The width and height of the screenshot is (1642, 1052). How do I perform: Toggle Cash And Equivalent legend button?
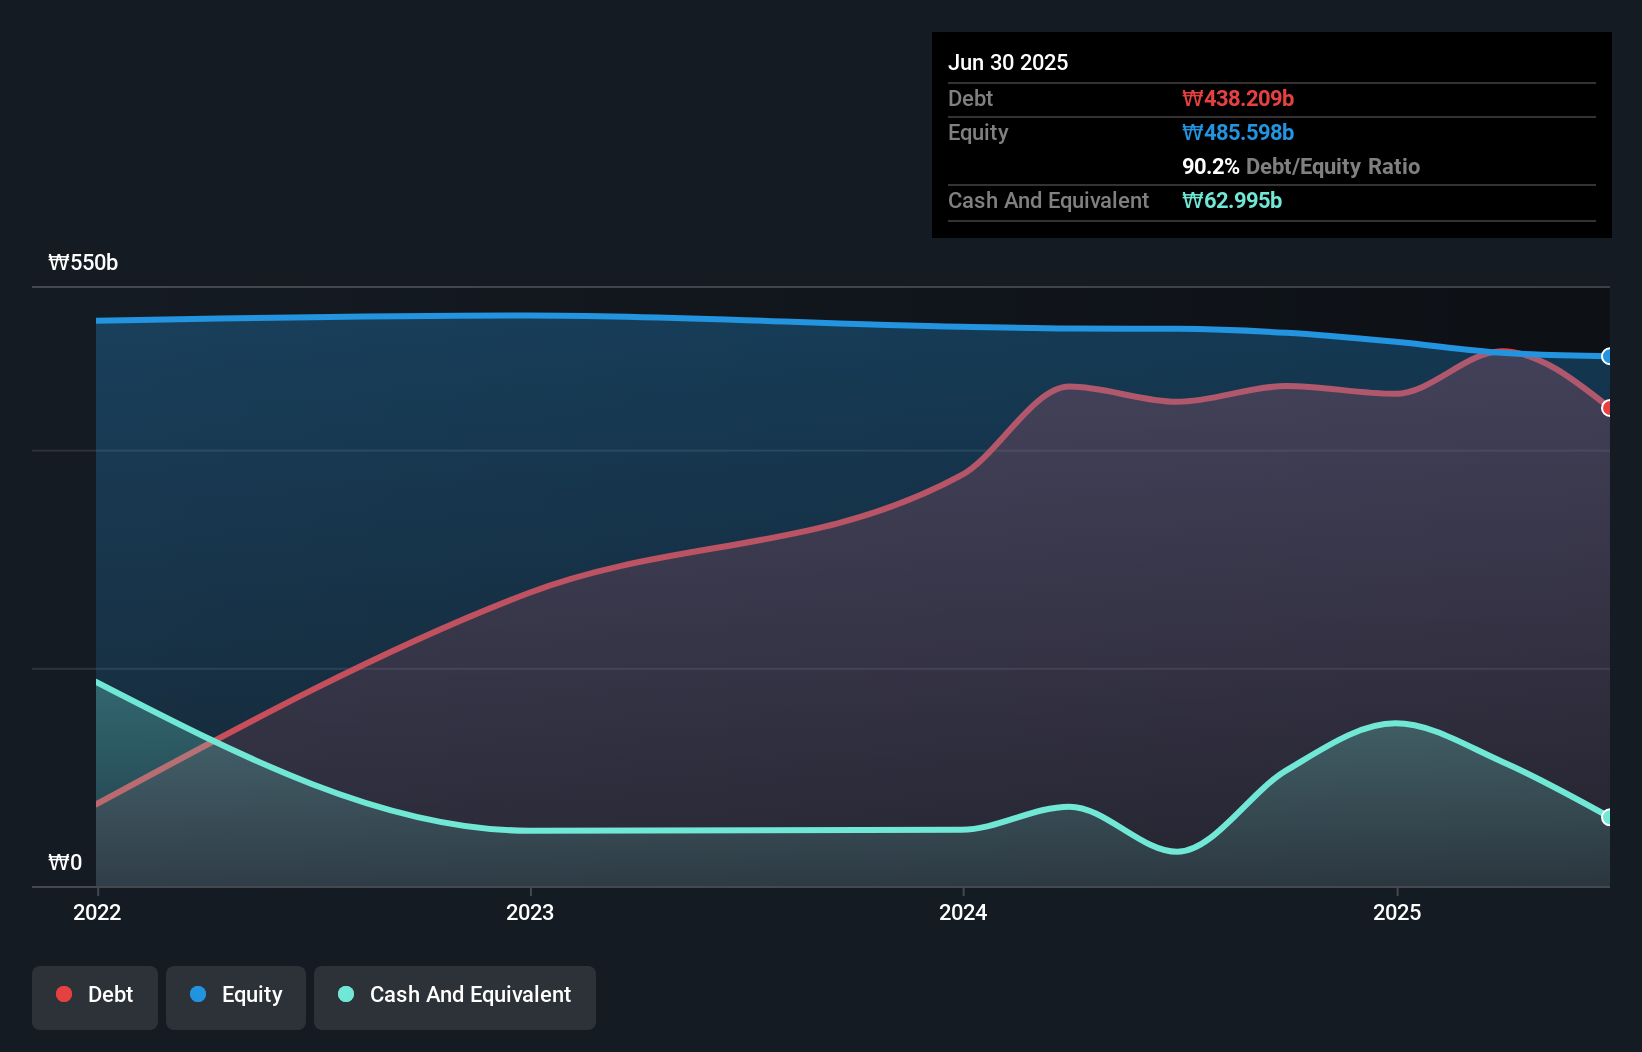(455, 997)
